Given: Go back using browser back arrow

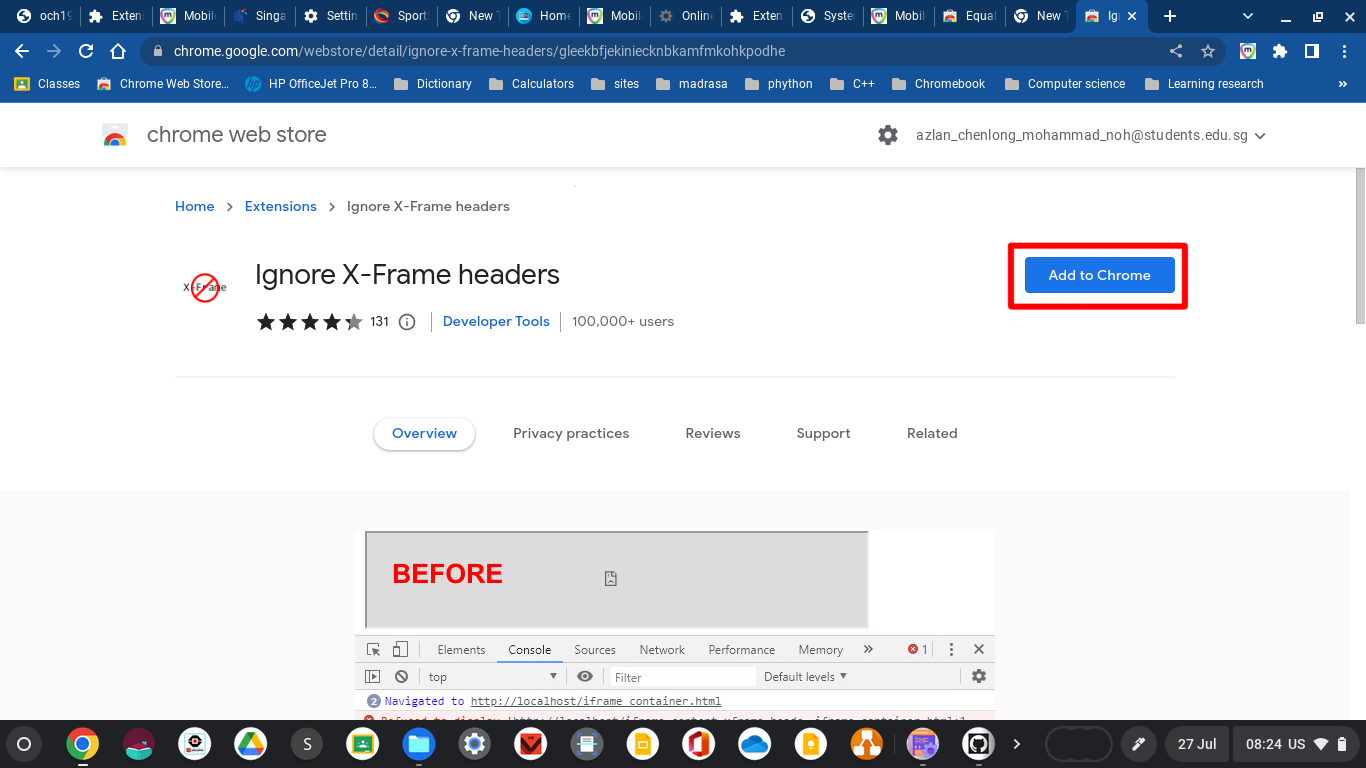Looking at the screenshot, I should coord(22,51).
